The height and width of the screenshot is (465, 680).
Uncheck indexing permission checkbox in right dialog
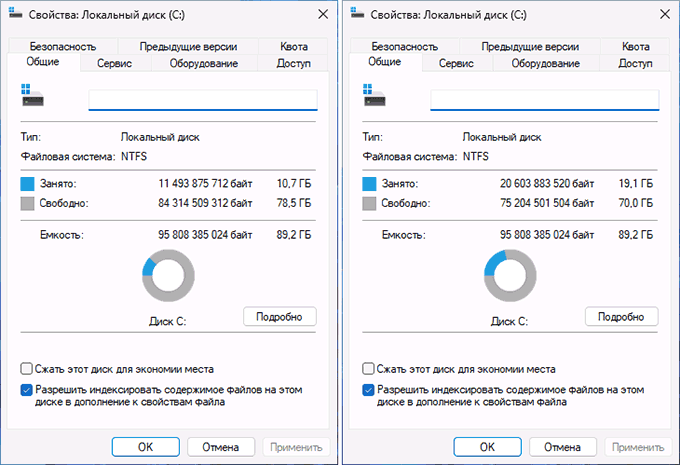368,390
